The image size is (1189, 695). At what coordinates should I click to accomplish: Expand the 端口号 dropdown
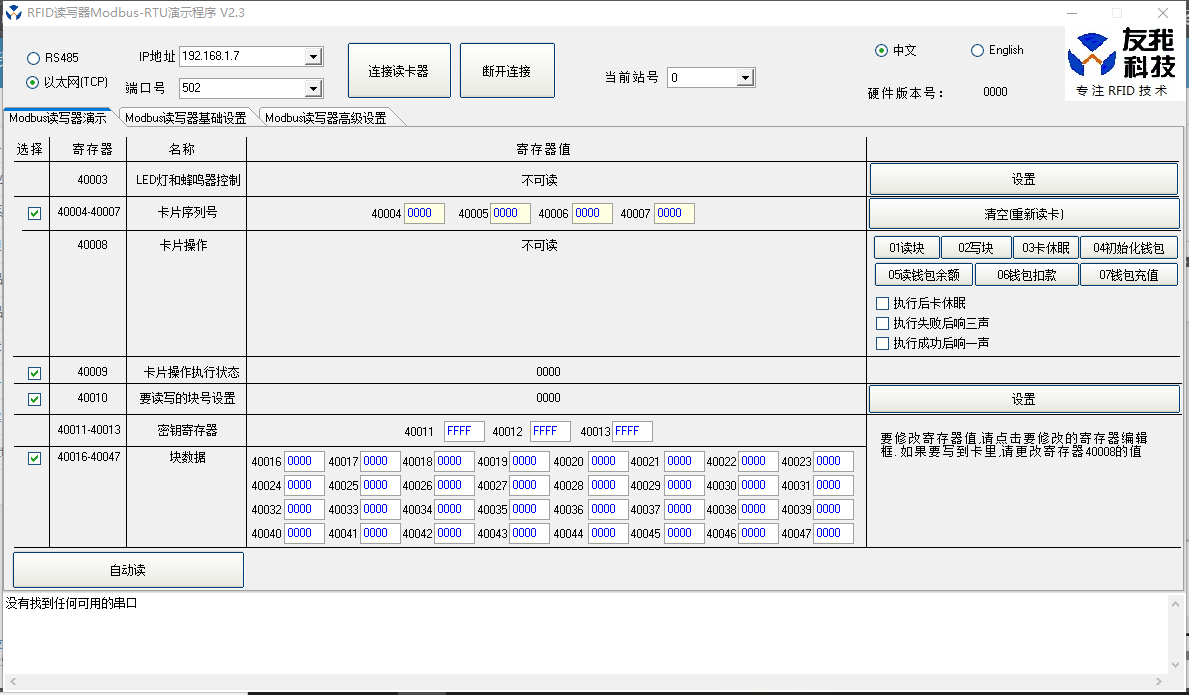[313, 88]
